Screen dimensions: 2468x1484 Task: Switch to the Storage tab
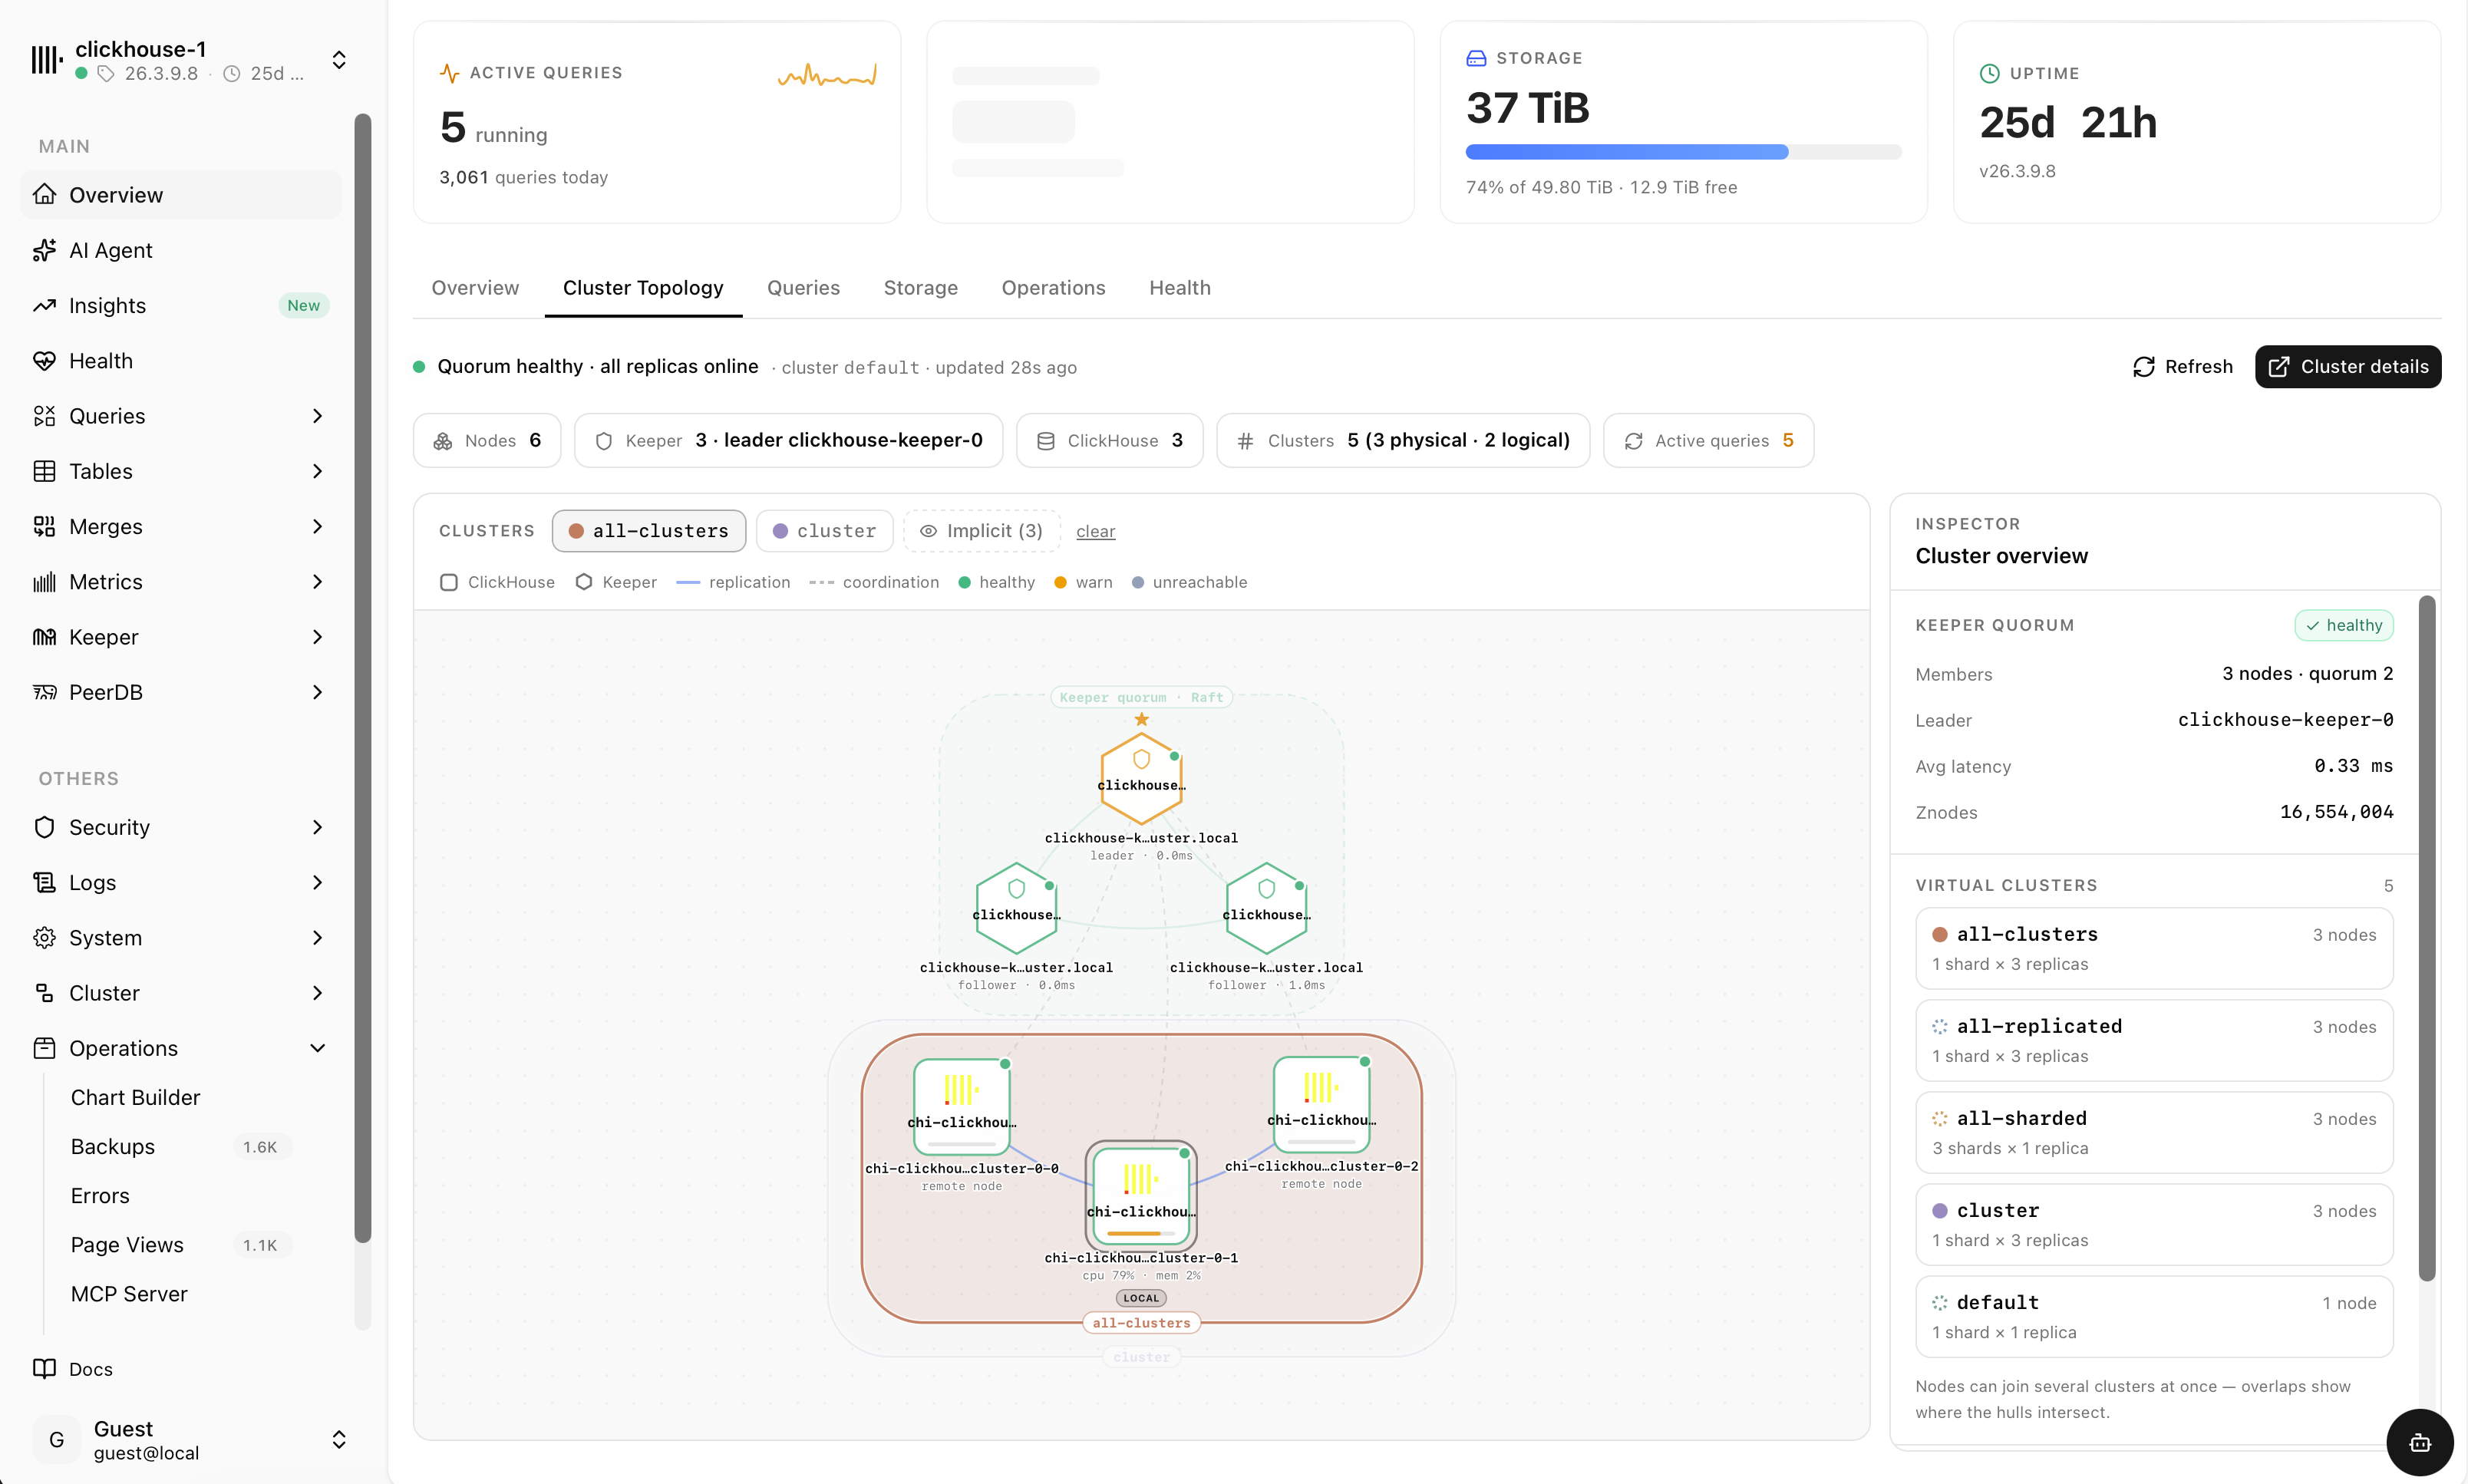pos(920,288)
